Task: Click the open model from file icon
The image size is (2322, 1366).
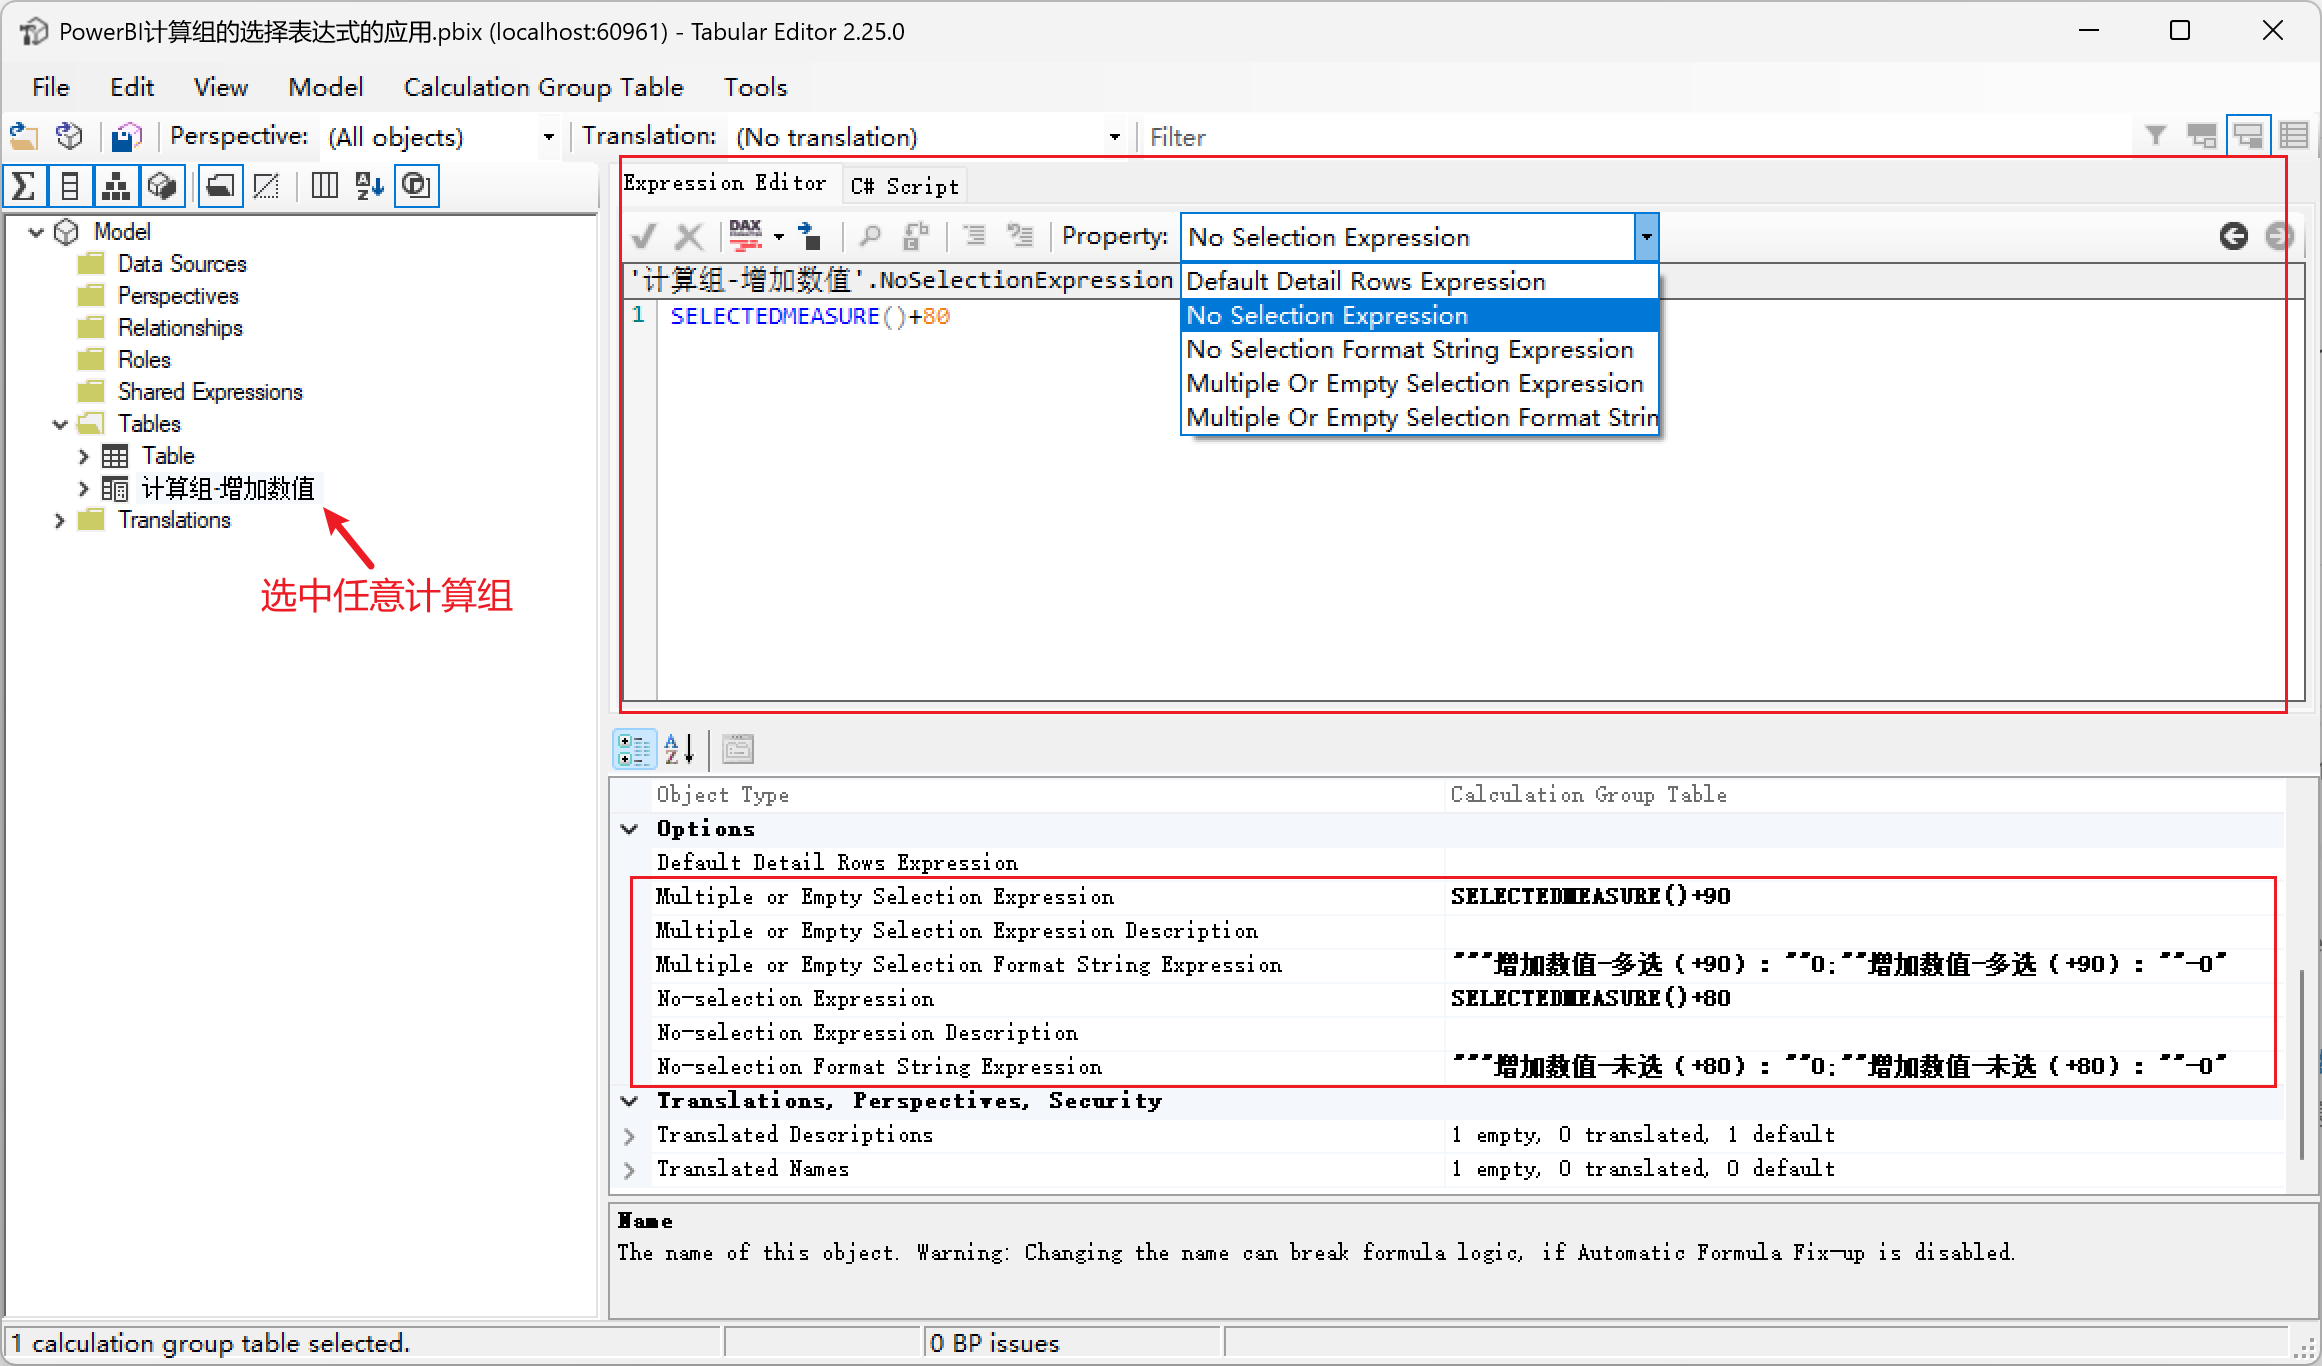Action: (x=23, y=136)
